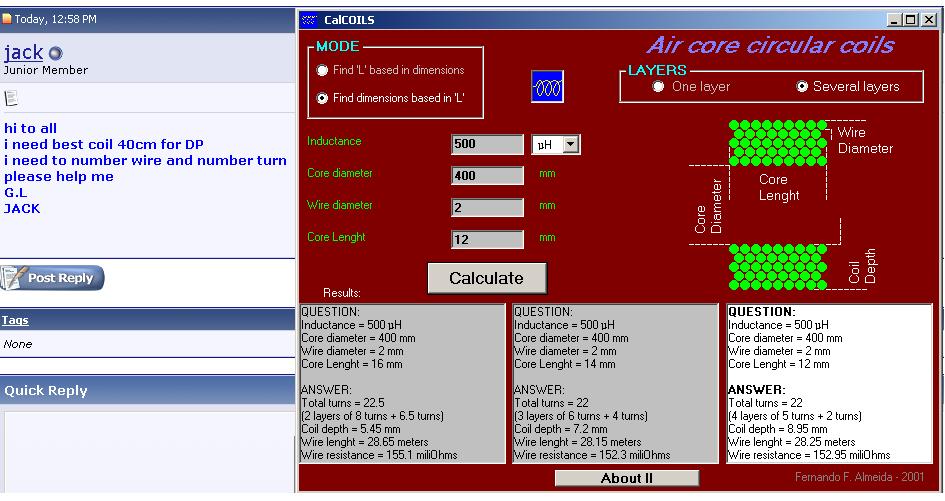Click the 'Total turns = 22.5' result line

click(x=343, y=403)
